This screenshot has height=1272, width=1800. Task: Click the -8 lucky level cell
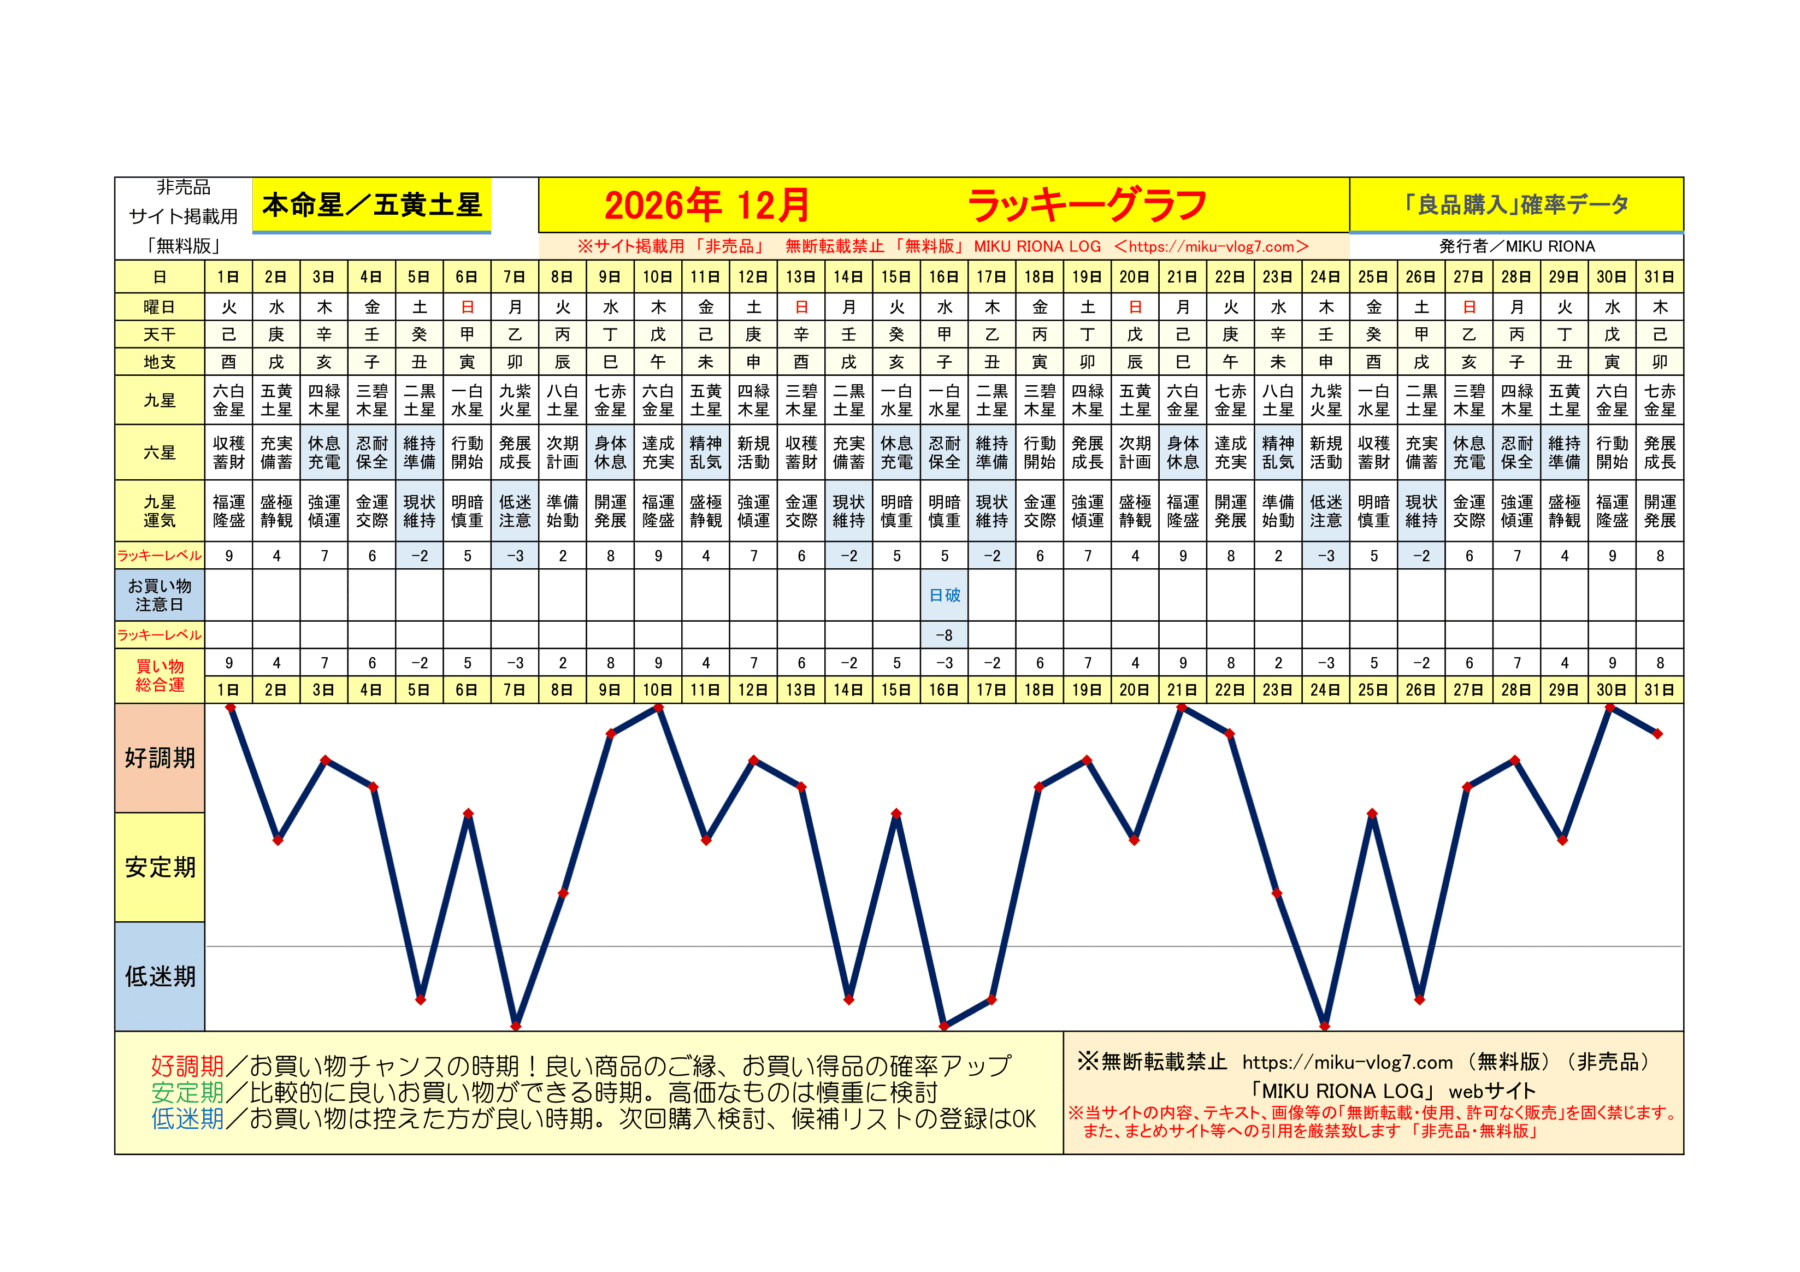[944, 635]
